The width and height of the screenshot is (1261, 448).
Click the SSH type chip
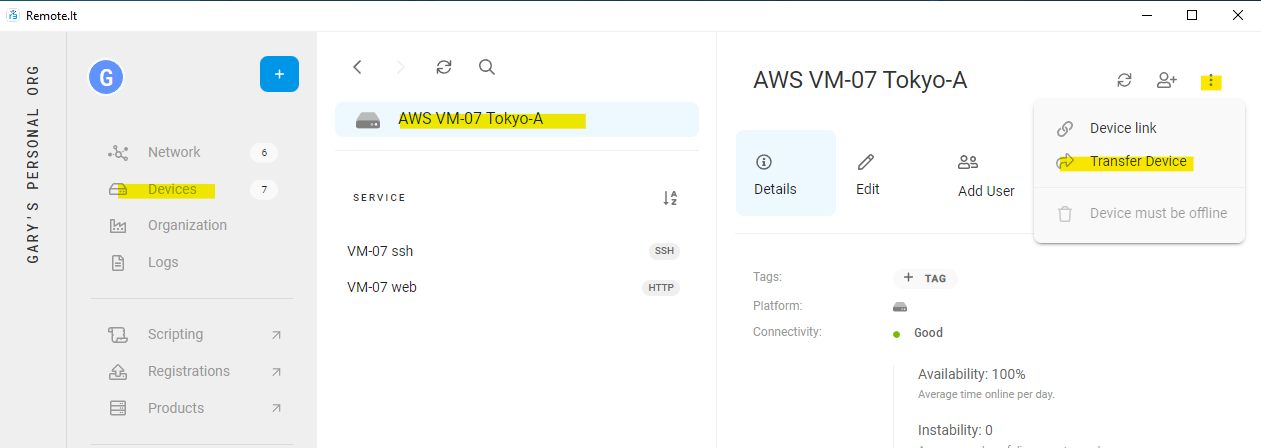665,251
